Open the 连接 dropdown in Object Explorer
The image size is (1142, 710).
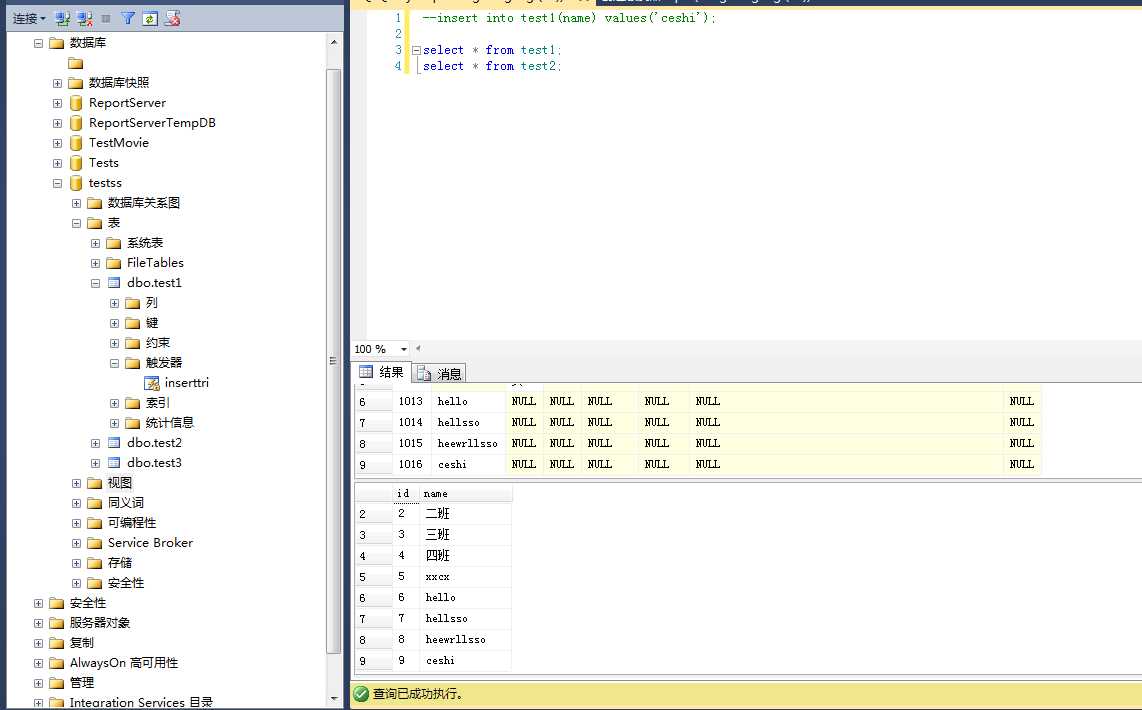click(x=29, y=18)
